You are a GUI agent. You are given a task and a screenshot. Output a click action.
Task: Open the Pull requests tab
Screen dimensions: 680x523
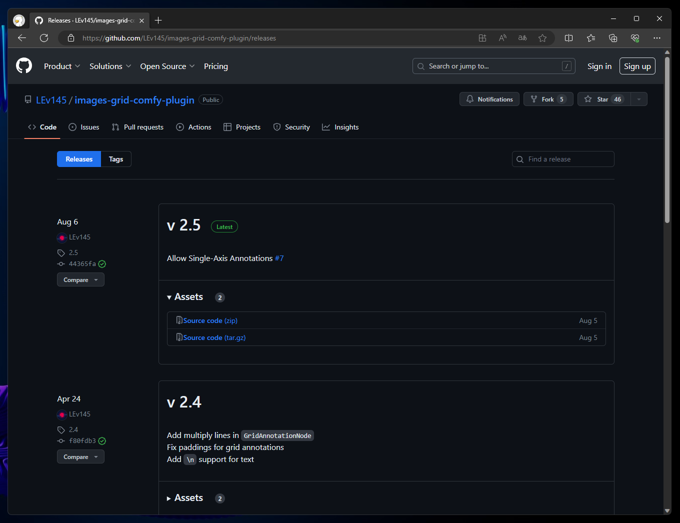(x=137, y=127)
